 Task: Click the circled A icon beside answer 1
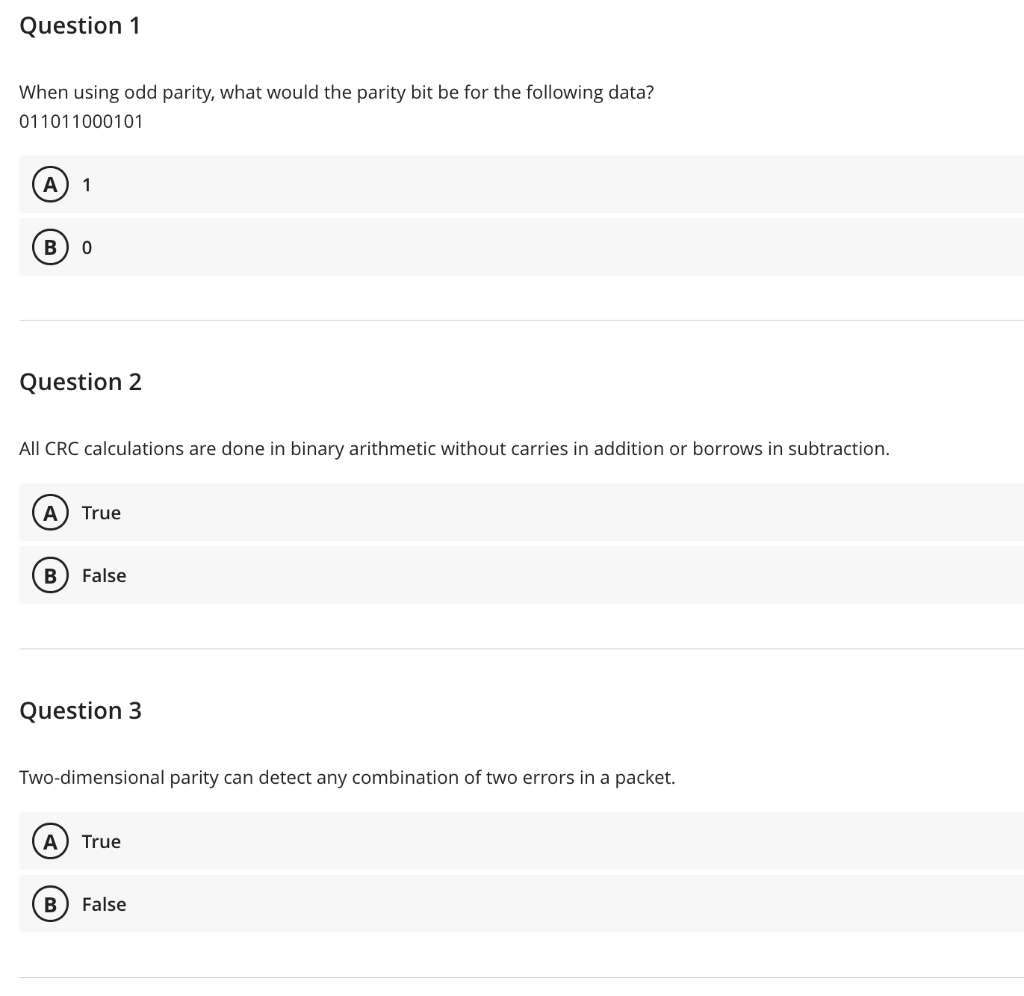click(x=50, y=185)
